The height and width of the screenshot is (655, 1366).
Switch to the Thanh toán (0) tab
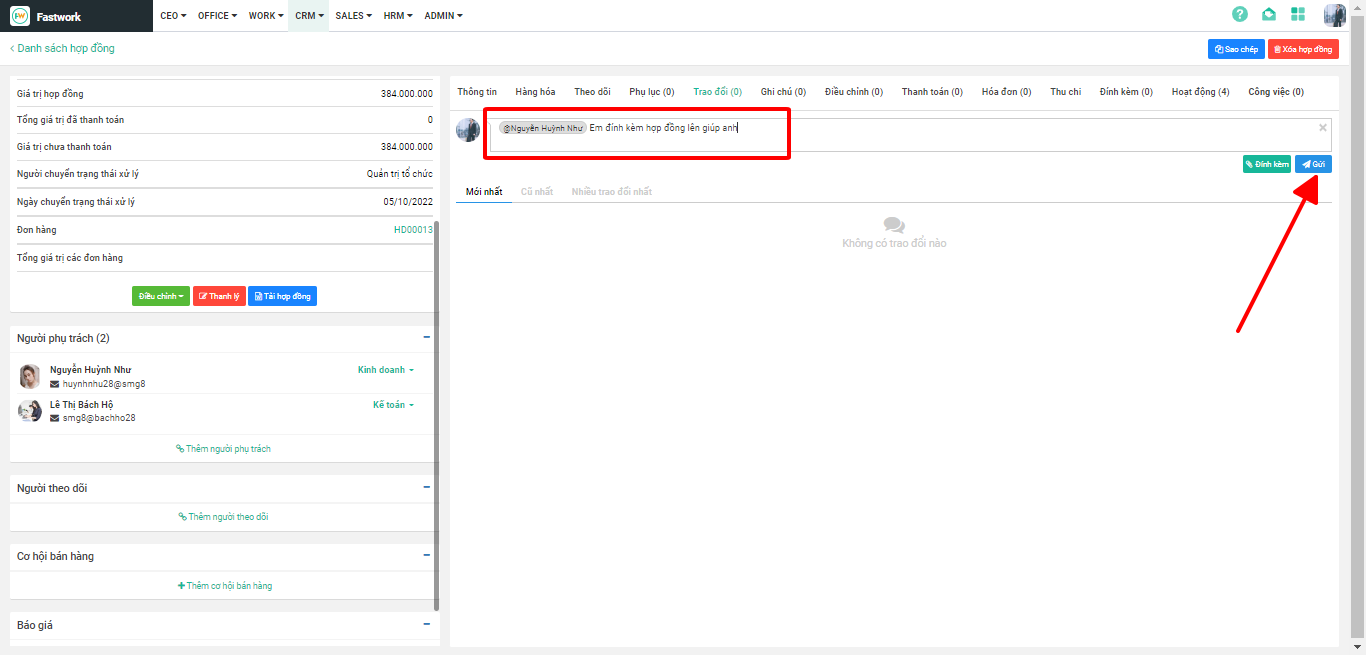[x=931, y=92]
